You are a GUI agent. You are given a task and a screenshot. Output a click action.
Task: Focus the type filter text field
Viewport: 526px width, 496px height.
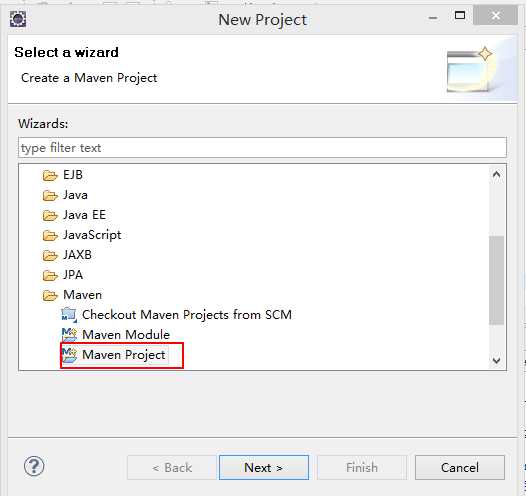pos(262,148)
